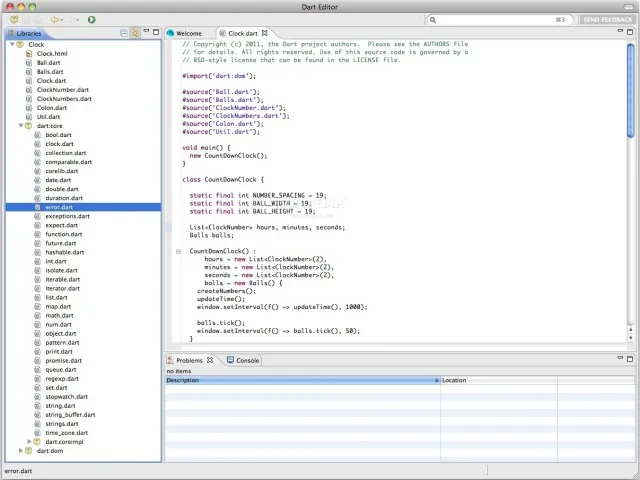Viewport: 640px width, 480px height.
Task: Click the exceptions.dart file icon
Action: (38, 216)
